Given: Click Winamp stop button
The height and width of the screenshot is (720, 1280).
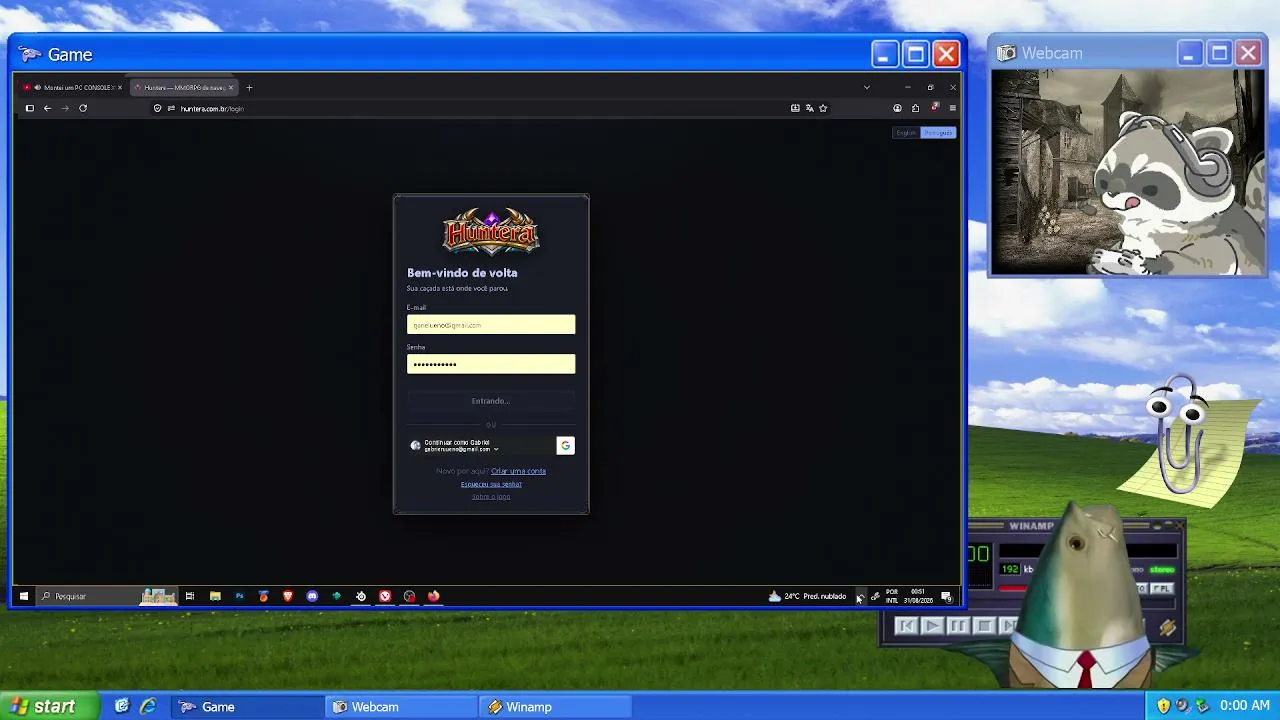Looking at the screenshot, I should (x=984, y=626).
